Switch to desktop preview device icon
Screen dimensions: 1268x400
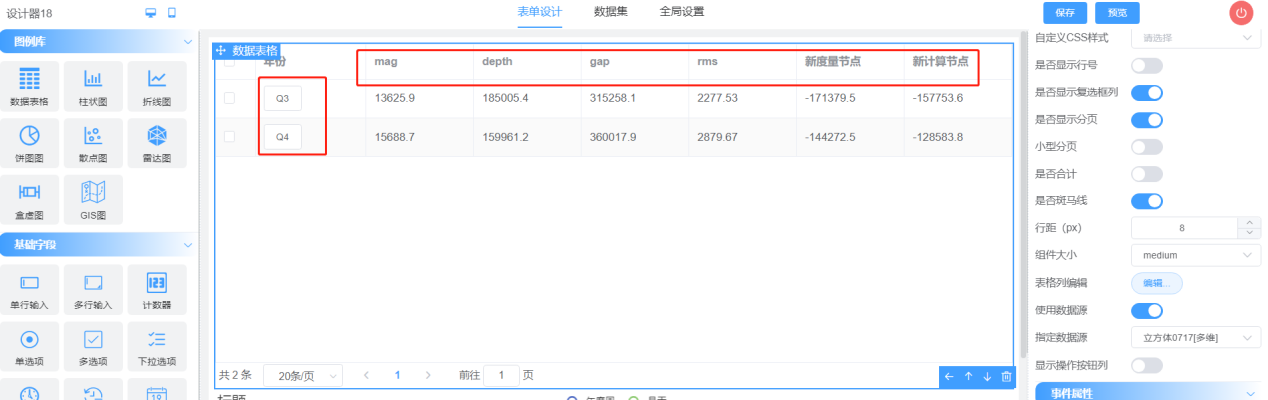tap(151, 13)
